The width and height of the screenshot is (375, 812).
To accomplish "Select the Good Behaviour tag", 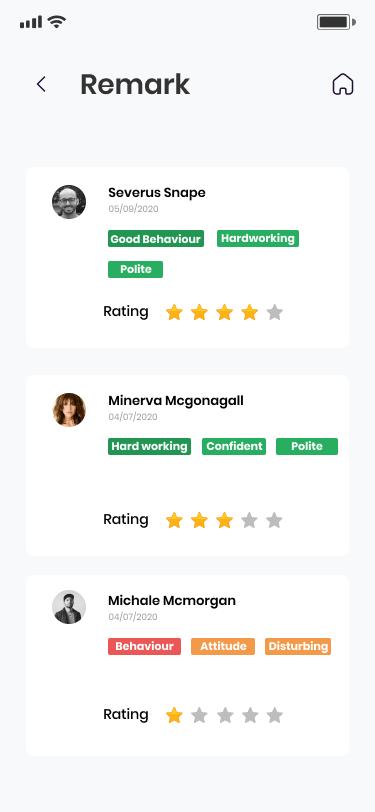I will tap(156, 239).
